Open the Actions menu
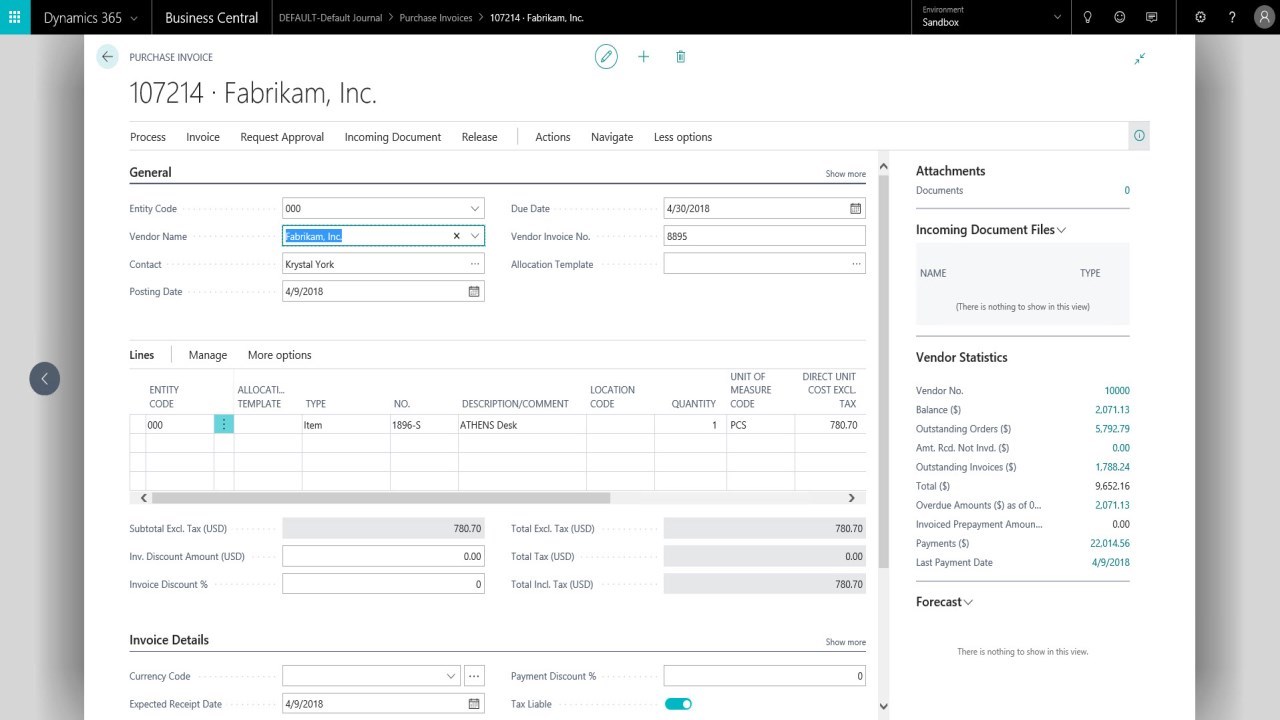The height and width of the screenshot is (720, 1280). (x=552, y=137)
